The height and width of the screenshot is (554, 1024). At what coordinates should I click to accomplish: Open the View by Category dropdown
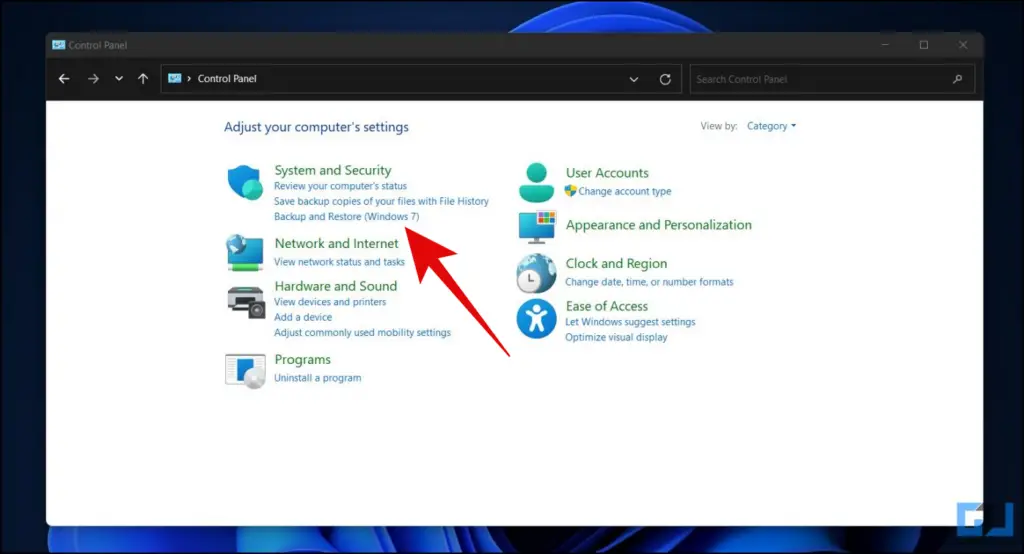[x=771, y=126]
